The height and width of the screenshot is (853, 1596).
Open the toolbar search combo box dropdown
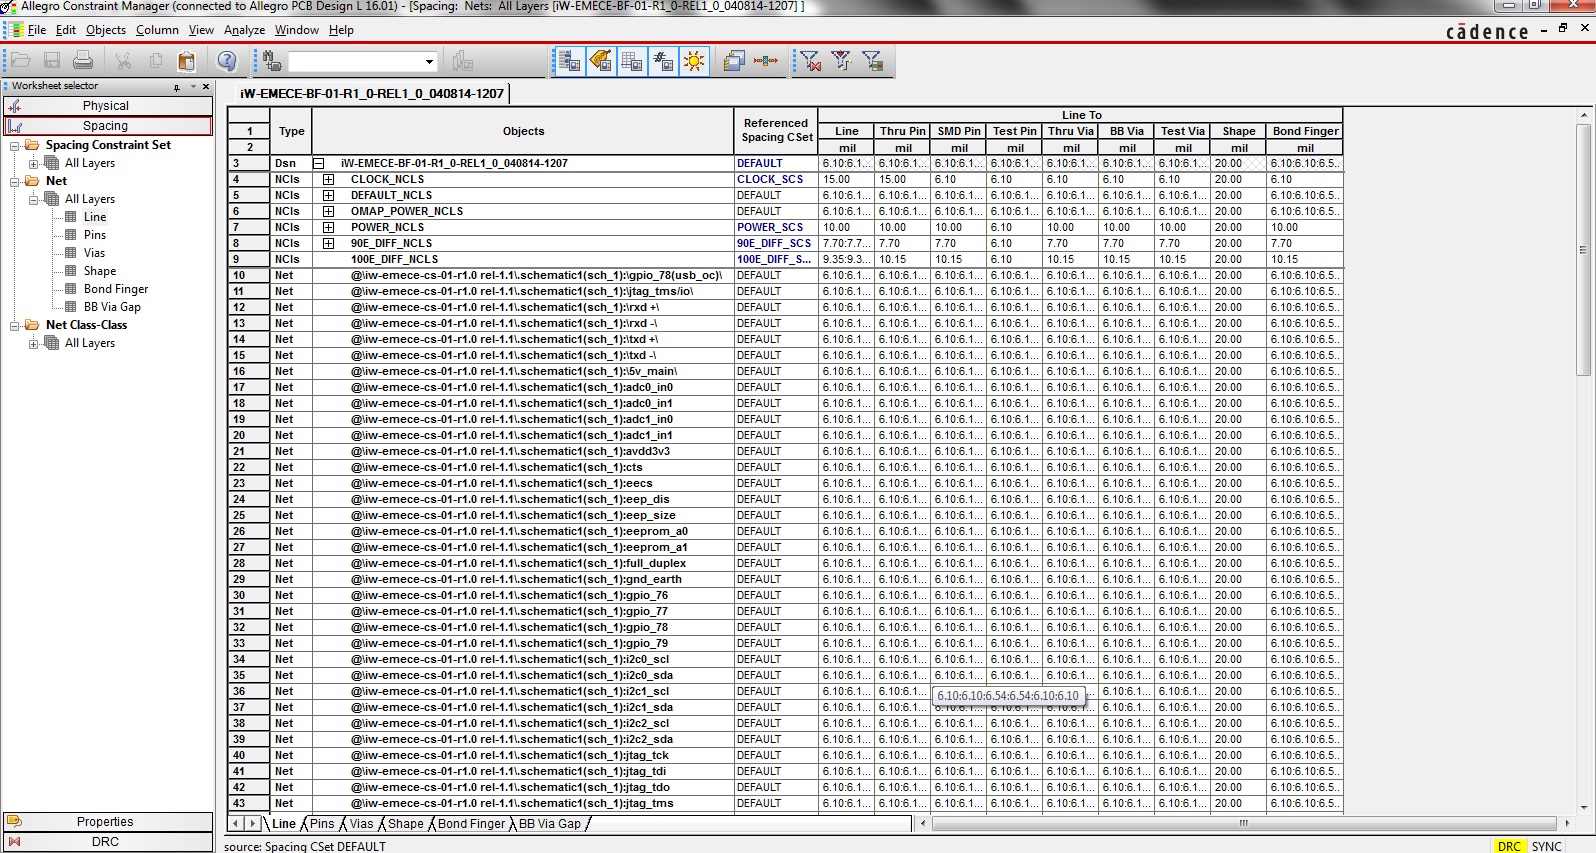click(x=429, y=62)
